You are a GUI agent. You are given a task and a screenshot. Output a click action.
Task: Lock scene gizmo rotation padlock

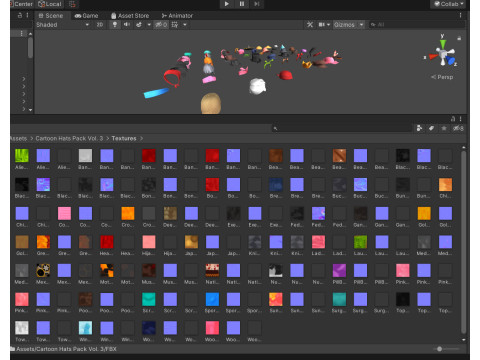point(459,38)
